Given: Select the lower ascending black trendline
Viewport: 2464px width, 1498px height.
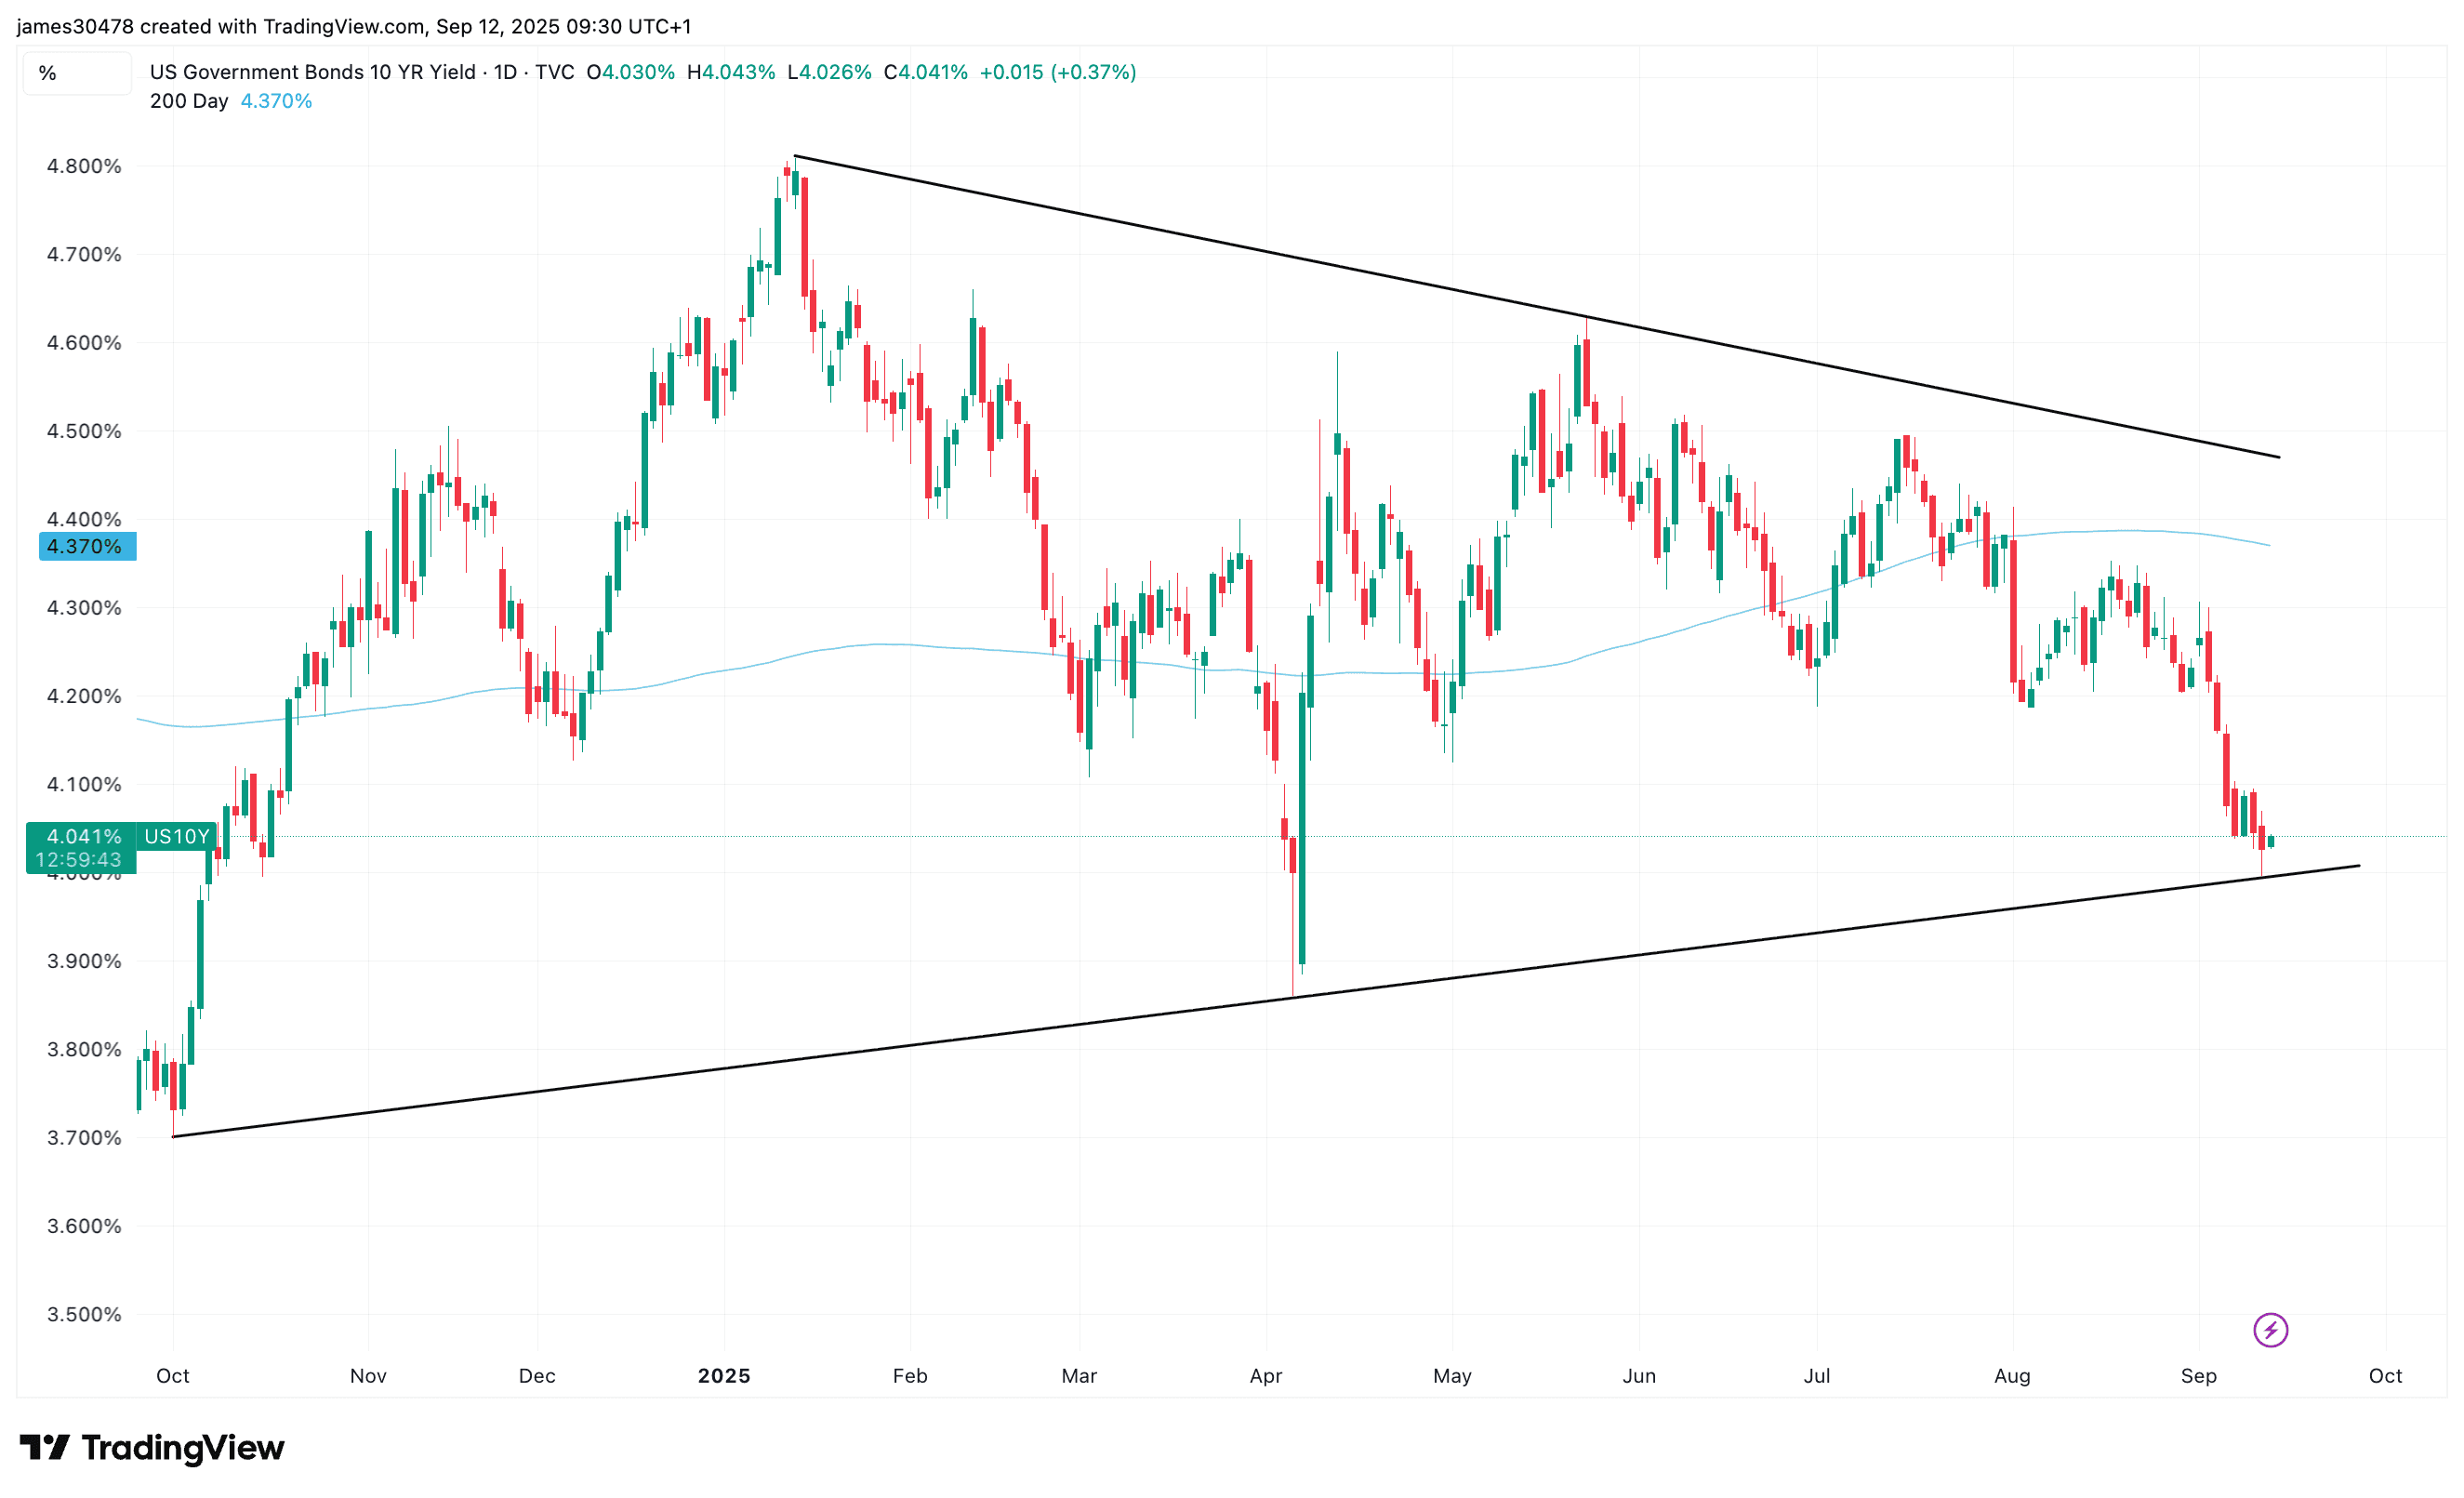Looking at the screenshot, I should click(1300, 1001).
